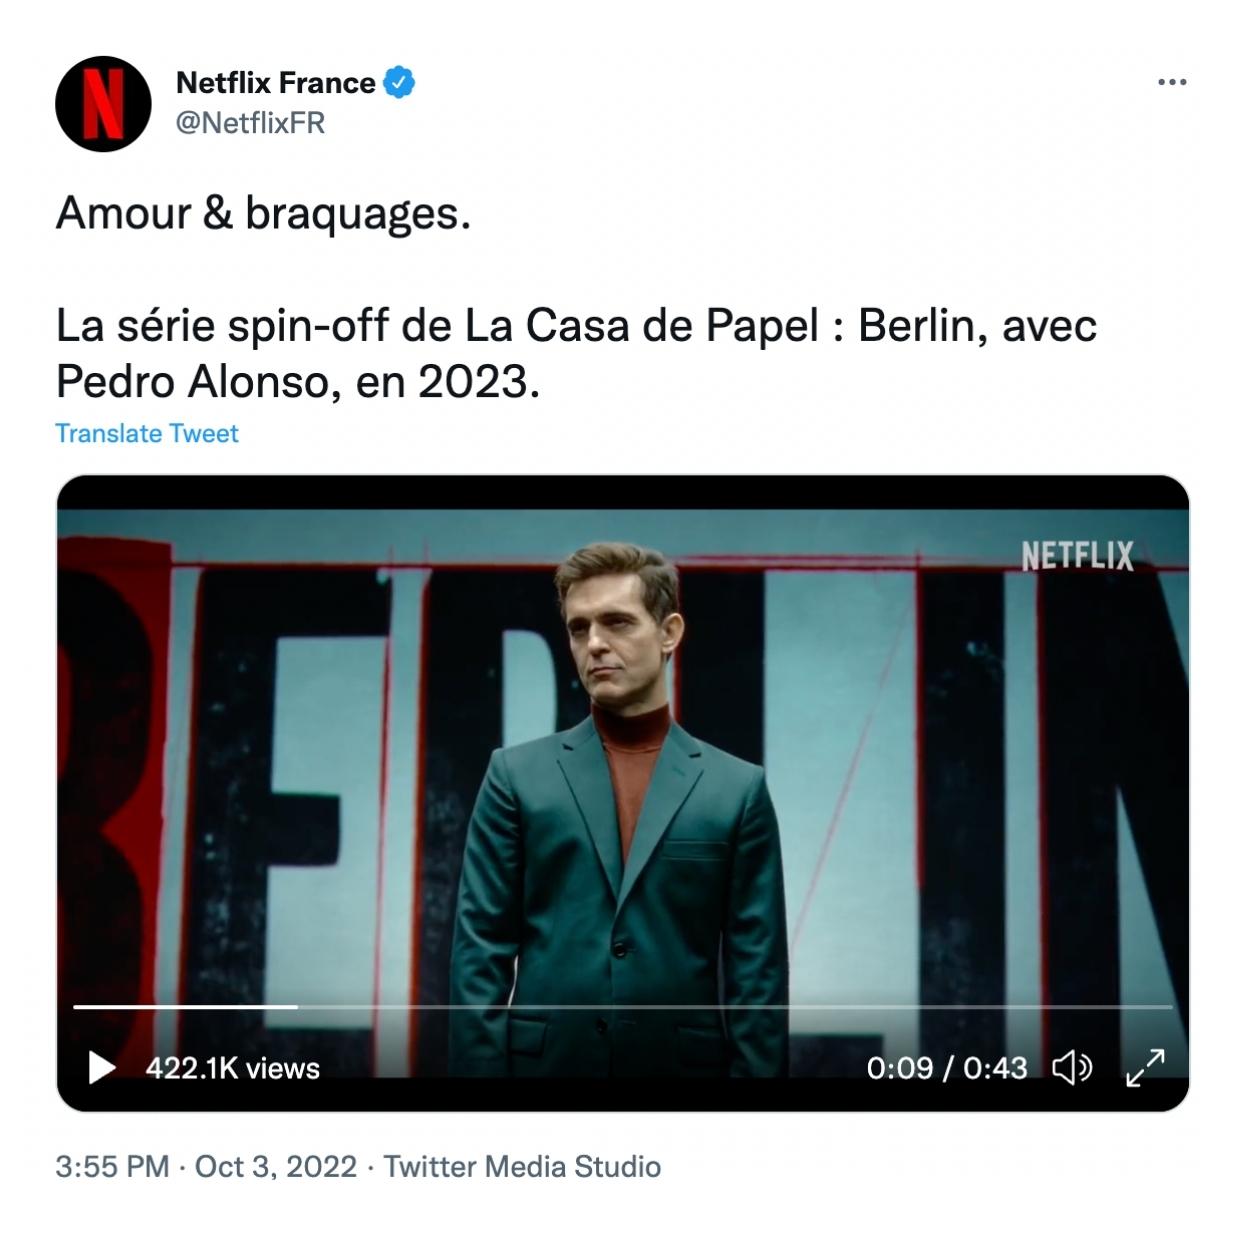Click the 422.1K views counter
Viewport: 1260px width, 1260px height.
pos(232,1068)
